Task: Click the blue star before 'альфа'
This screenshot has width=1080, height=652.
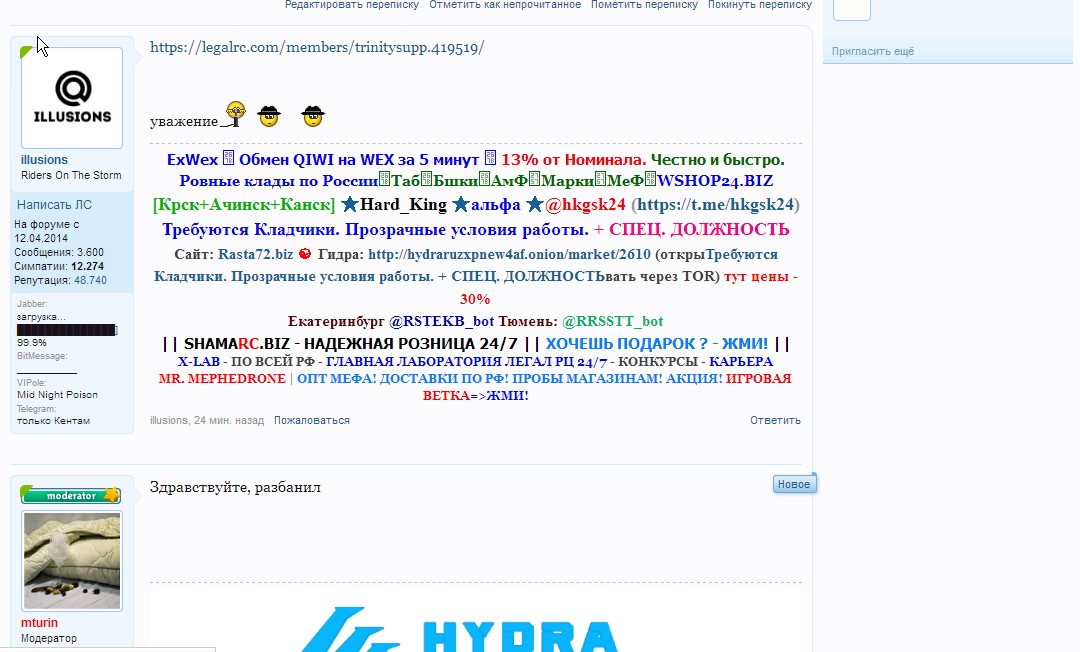Action: tap(461, 204)
